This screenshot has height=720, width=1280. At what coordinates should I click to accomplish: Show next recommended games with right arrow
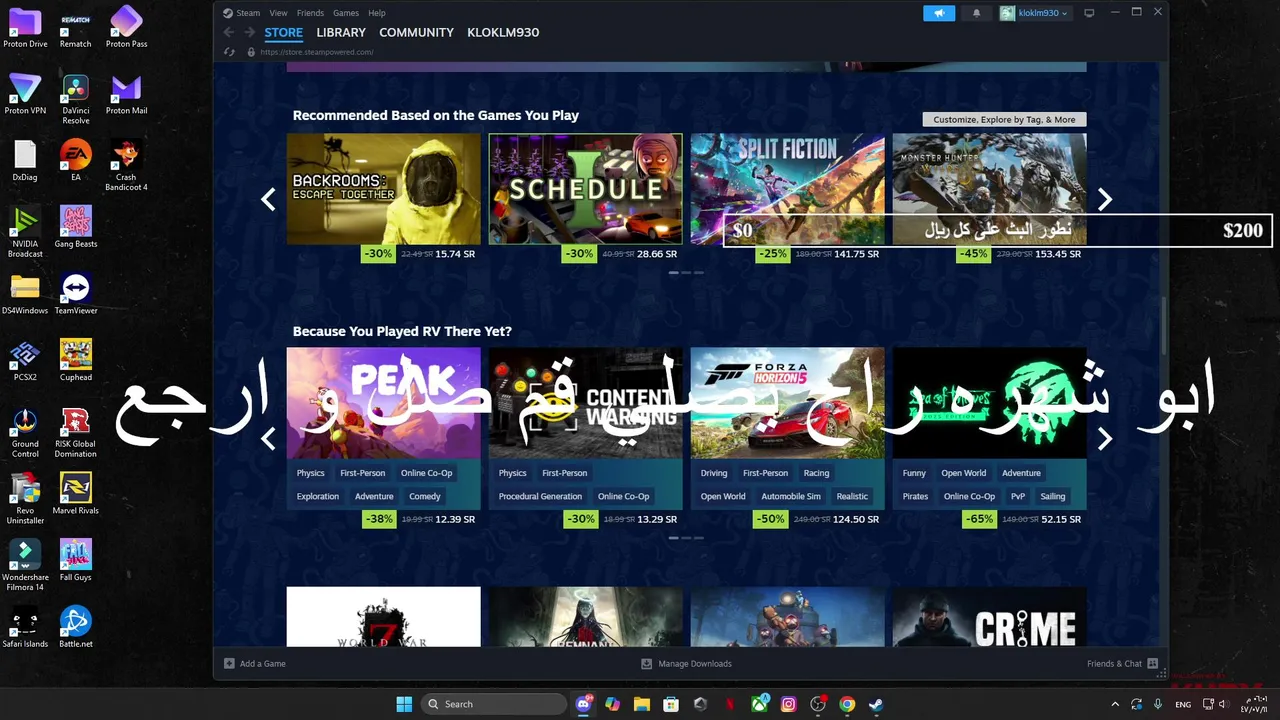[x=1105, y=199]
